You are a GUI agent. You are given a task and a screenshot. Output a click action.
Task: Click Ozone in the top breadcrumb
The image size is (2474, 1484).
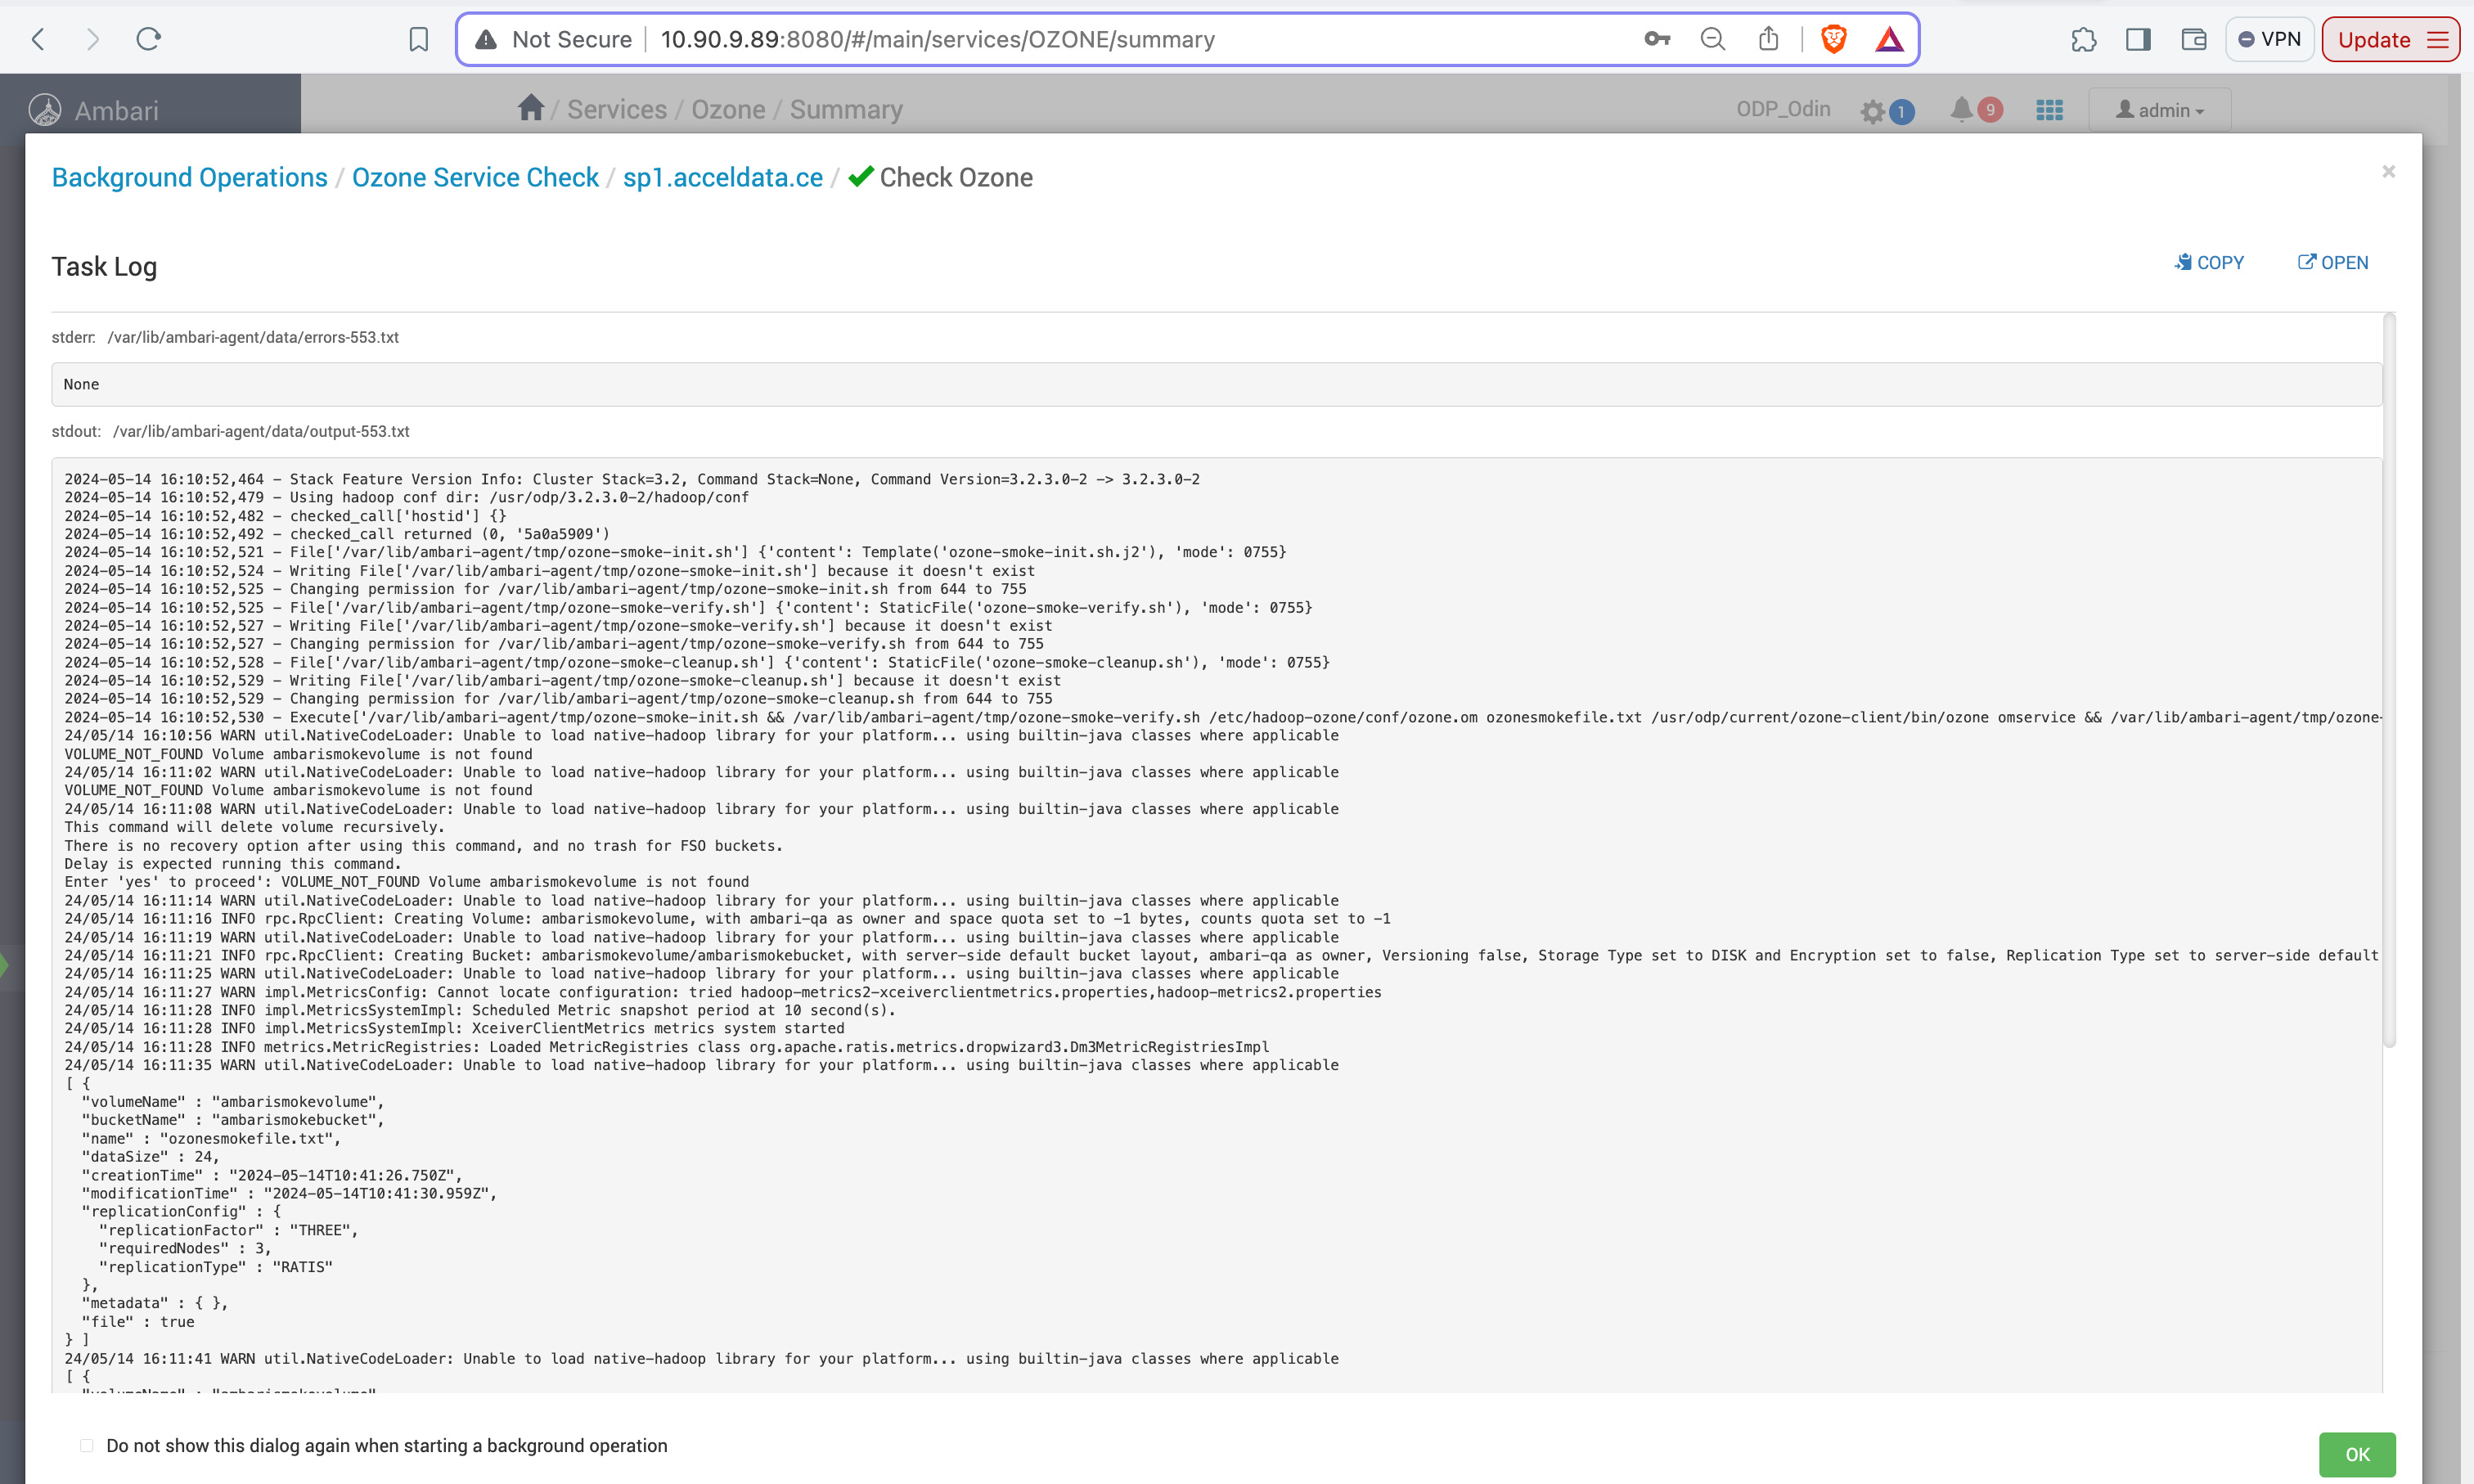tap(728, 109)
